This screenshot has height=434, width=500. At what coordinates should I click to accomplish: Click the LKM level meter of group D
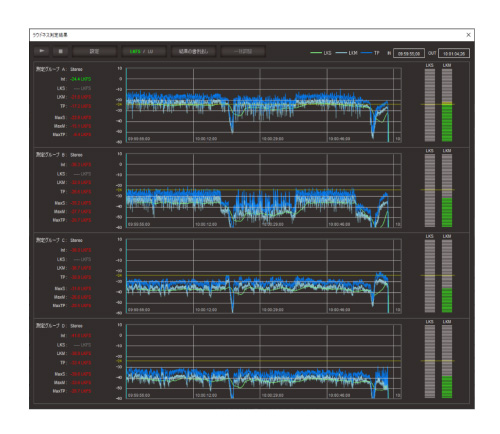click(x=447, y=362)
